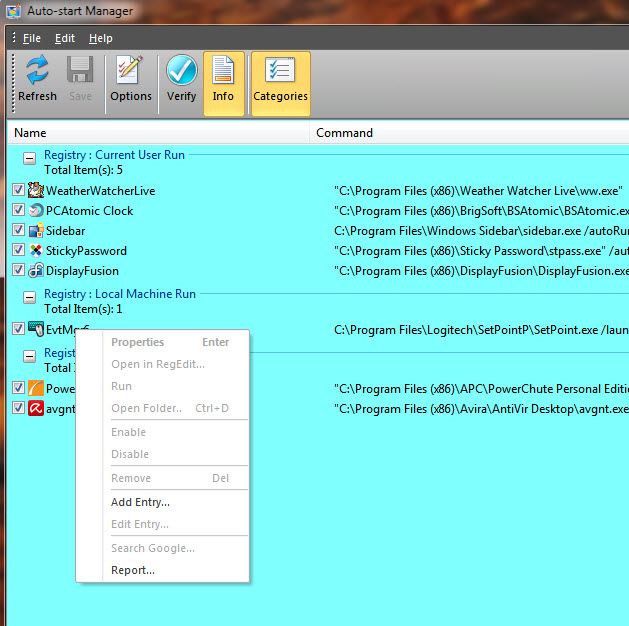
Task: Uncheck the EvtMgr6 startup entry
Action: coord(18,328)
